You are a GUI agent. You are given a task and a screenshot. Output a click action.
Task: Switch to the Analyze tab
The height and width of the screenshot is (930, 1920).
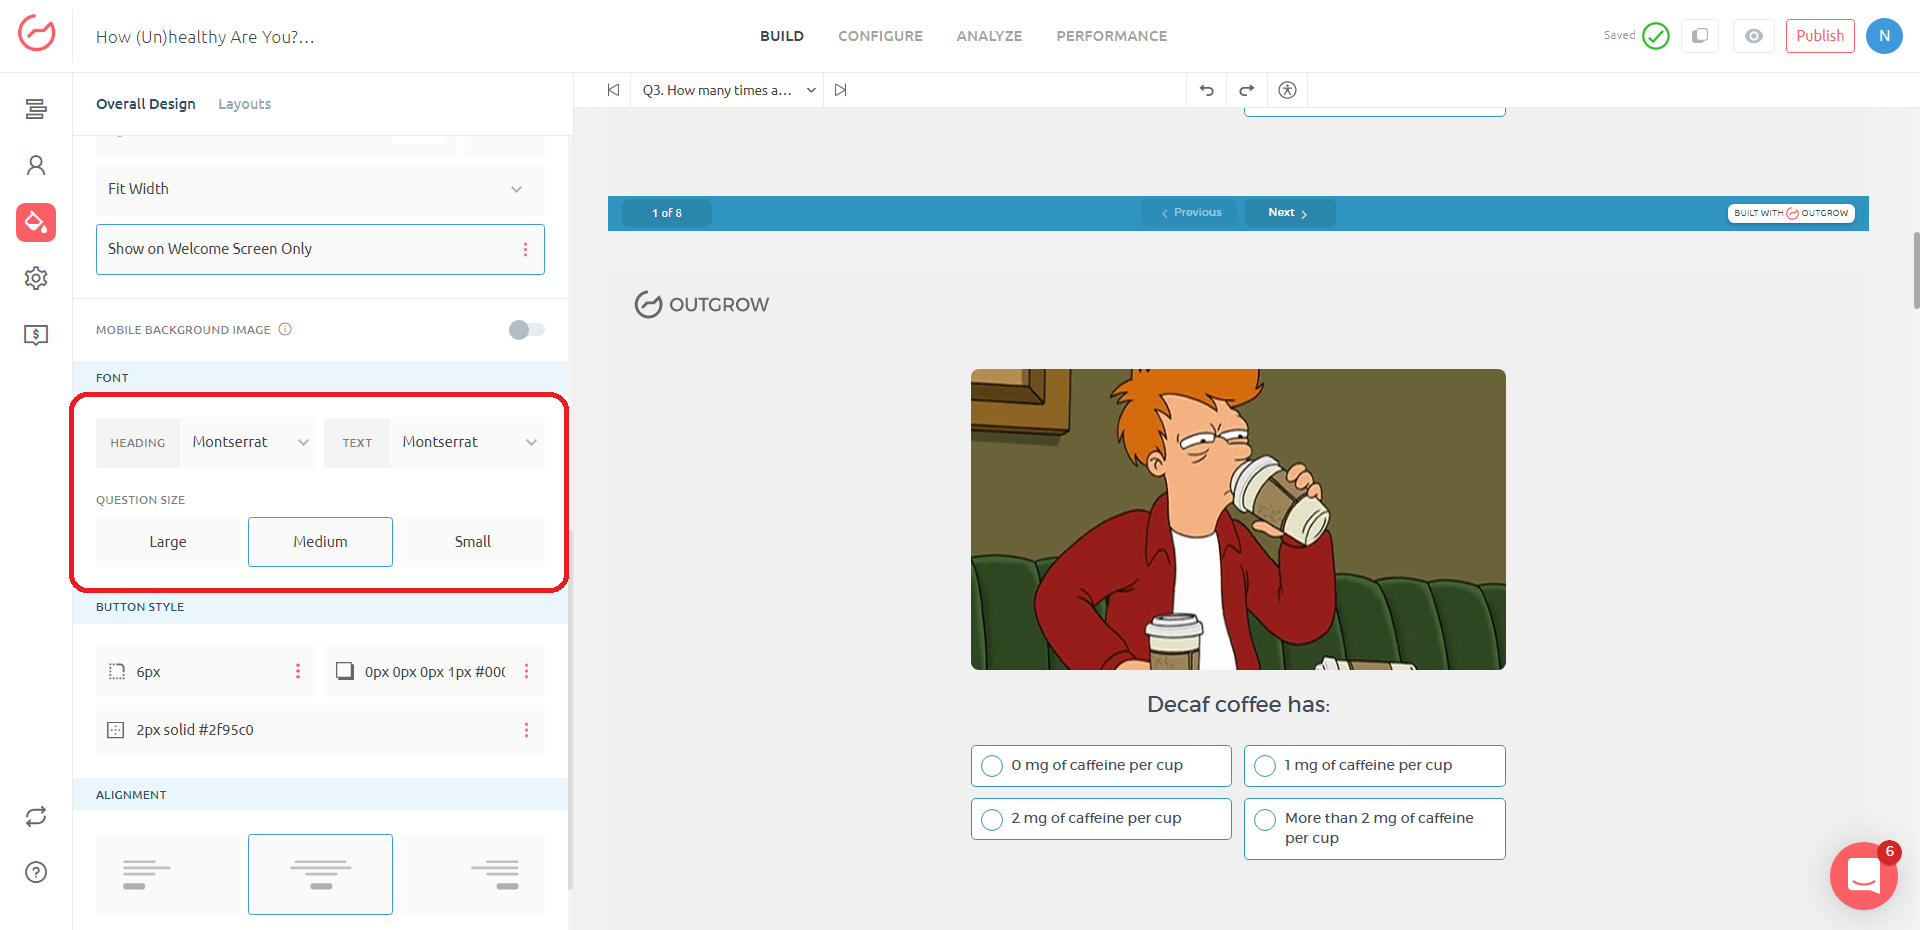[x=989, y=36]
